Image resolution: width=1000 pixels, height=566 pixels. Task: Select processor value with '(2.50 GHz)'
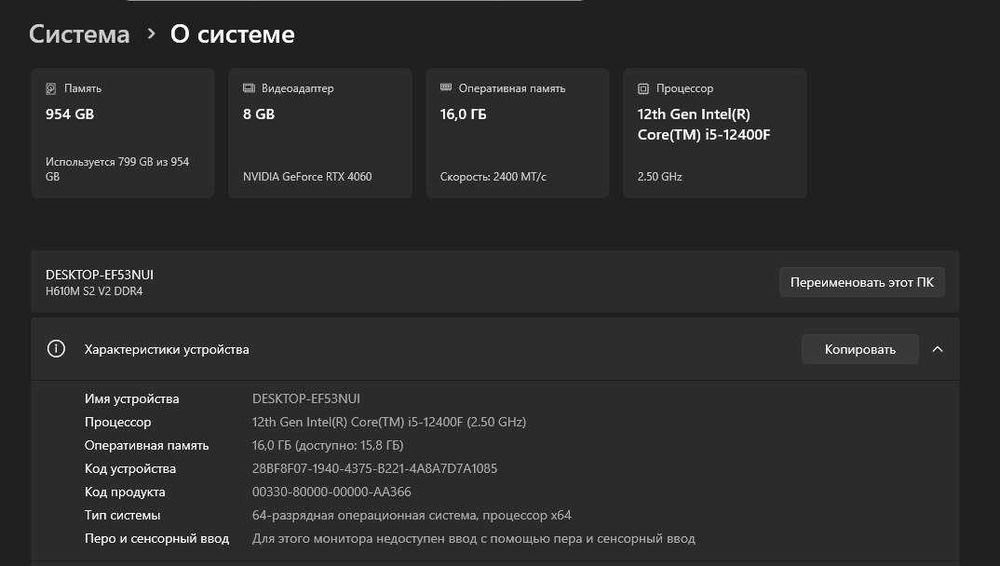click(389, 422)
